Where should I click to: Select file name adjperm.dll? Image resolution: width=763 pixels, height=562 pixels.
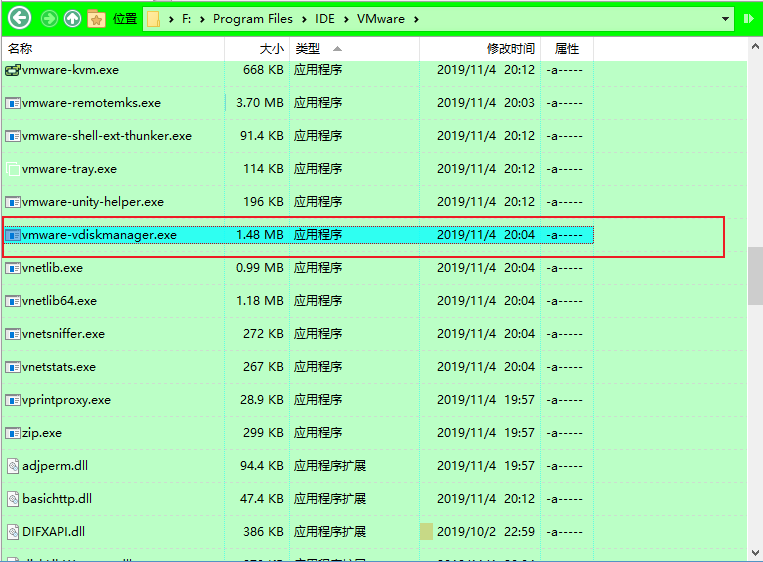coord(55,466)
